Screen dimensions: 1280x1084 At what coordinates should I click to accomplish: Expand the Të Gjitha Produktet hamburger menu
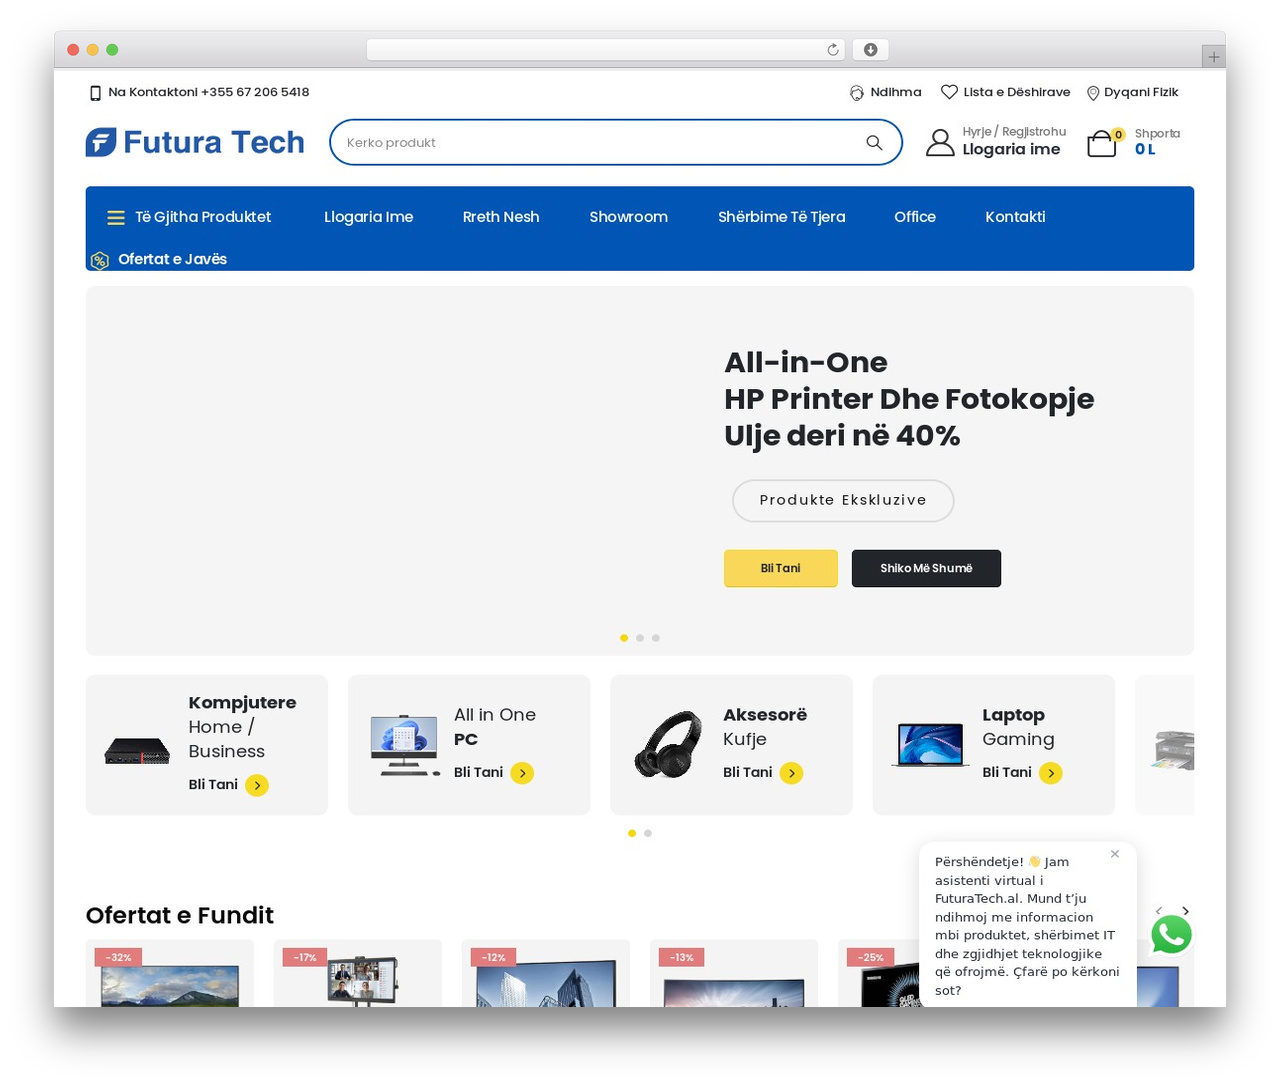point(116,218)
